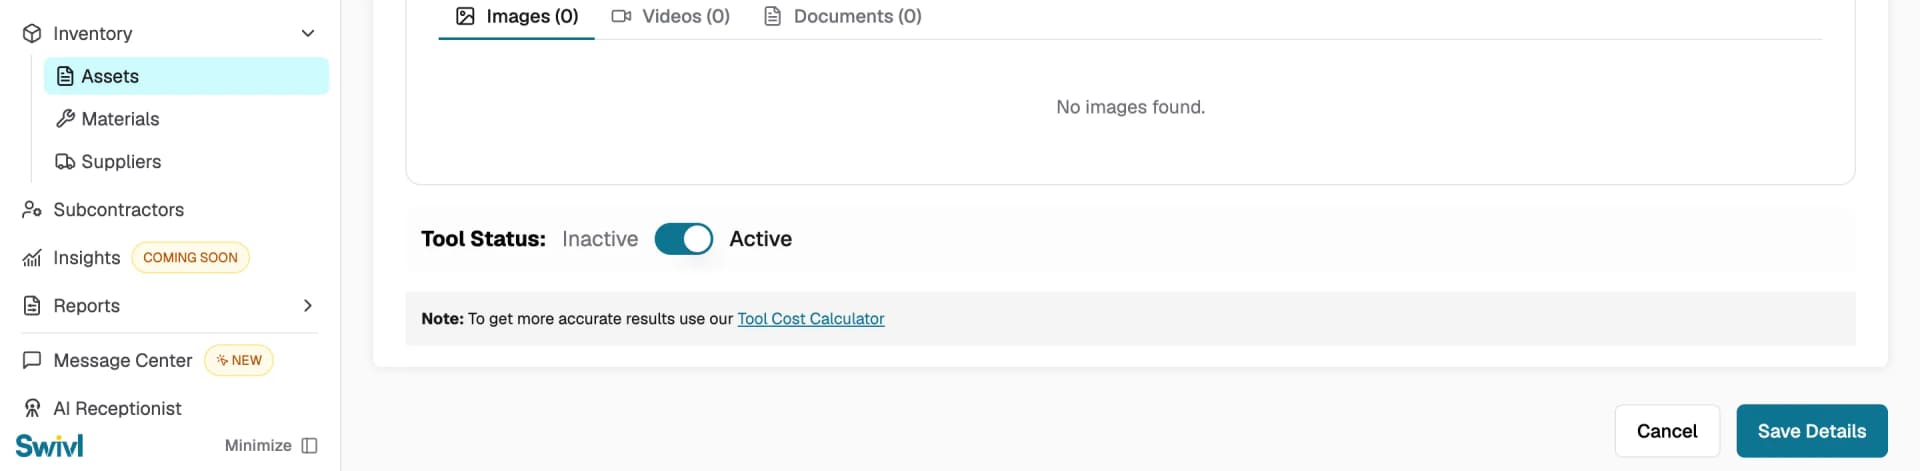Open the Tool Cost Calculator link
Viewport: 1920px width, 471px height.
811,319
